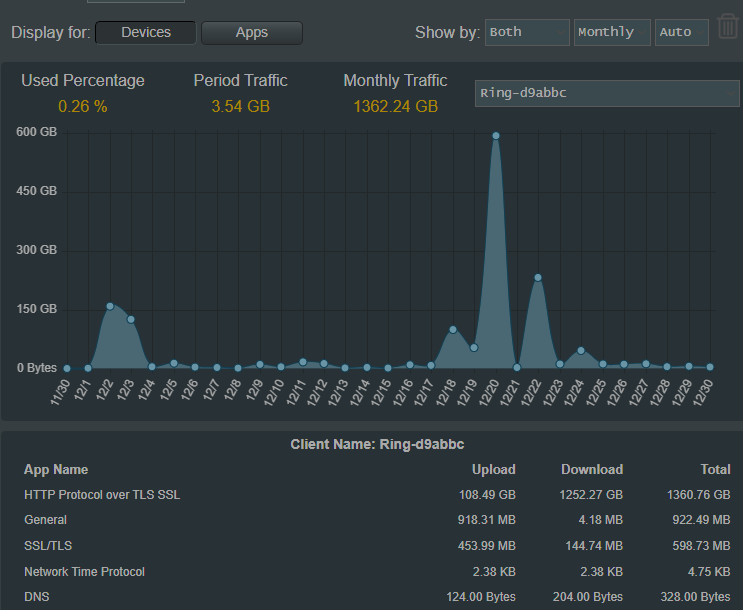Click the Upload column header
Viewport: 743px width, 610px height.
[x=493, y=469]
